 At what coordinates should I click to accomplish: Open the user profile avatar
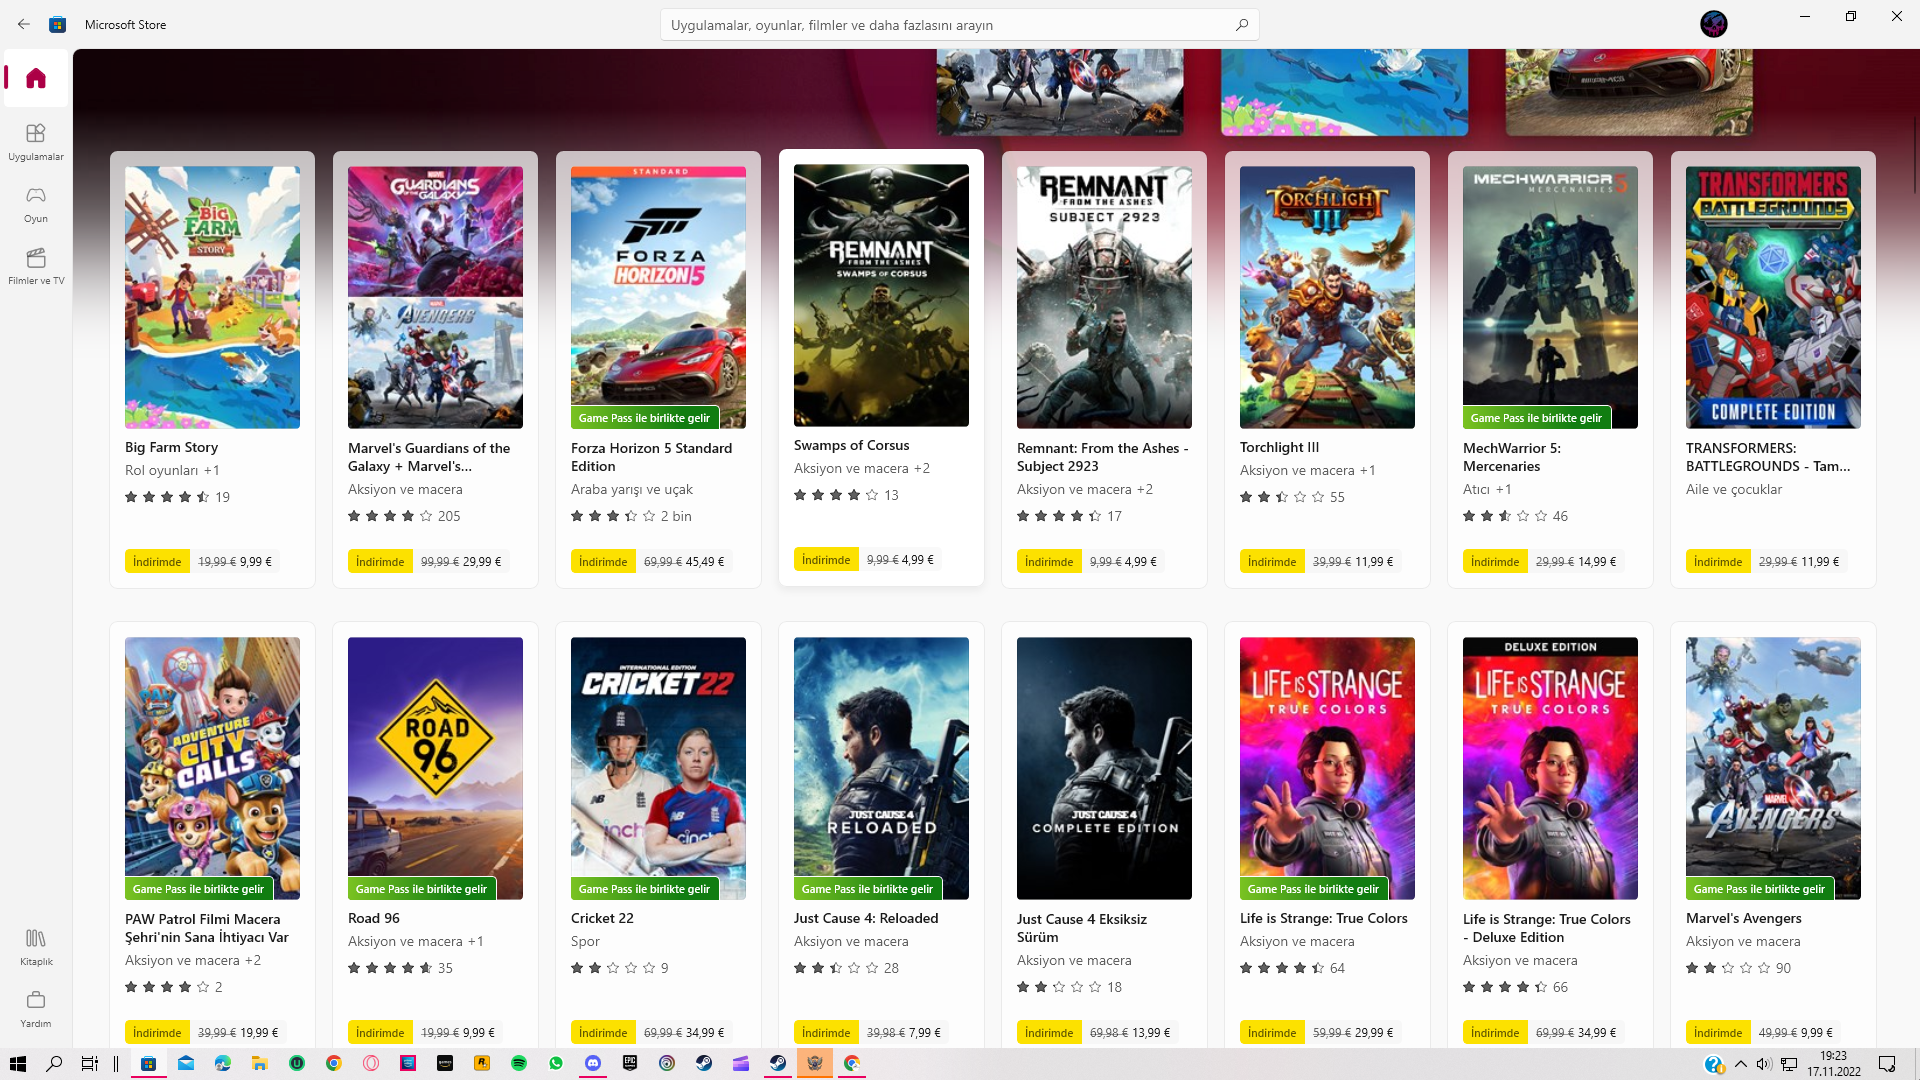tap(1713, 24)
